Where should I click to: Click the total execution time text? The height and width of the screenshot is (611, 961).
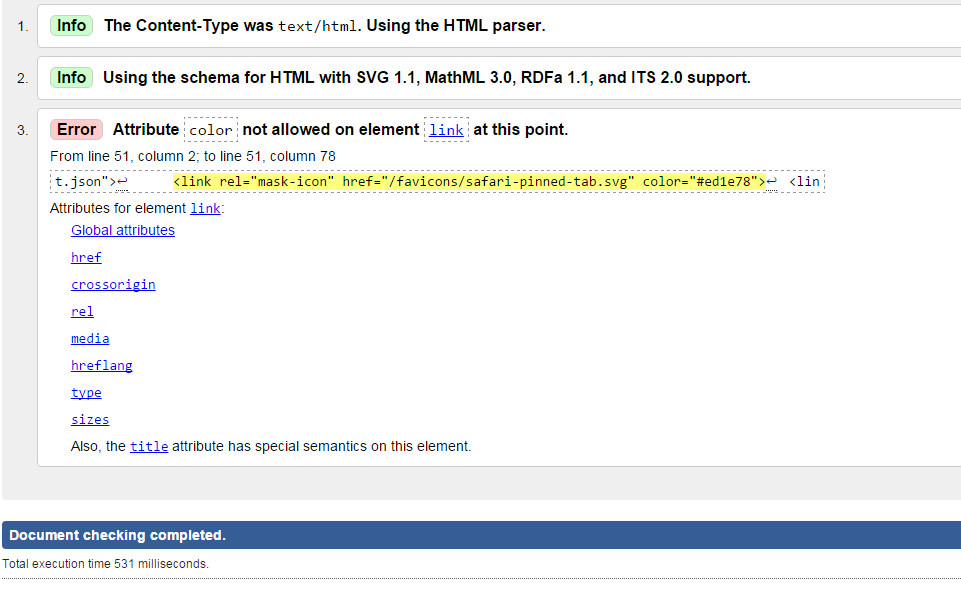click(105, 564)
